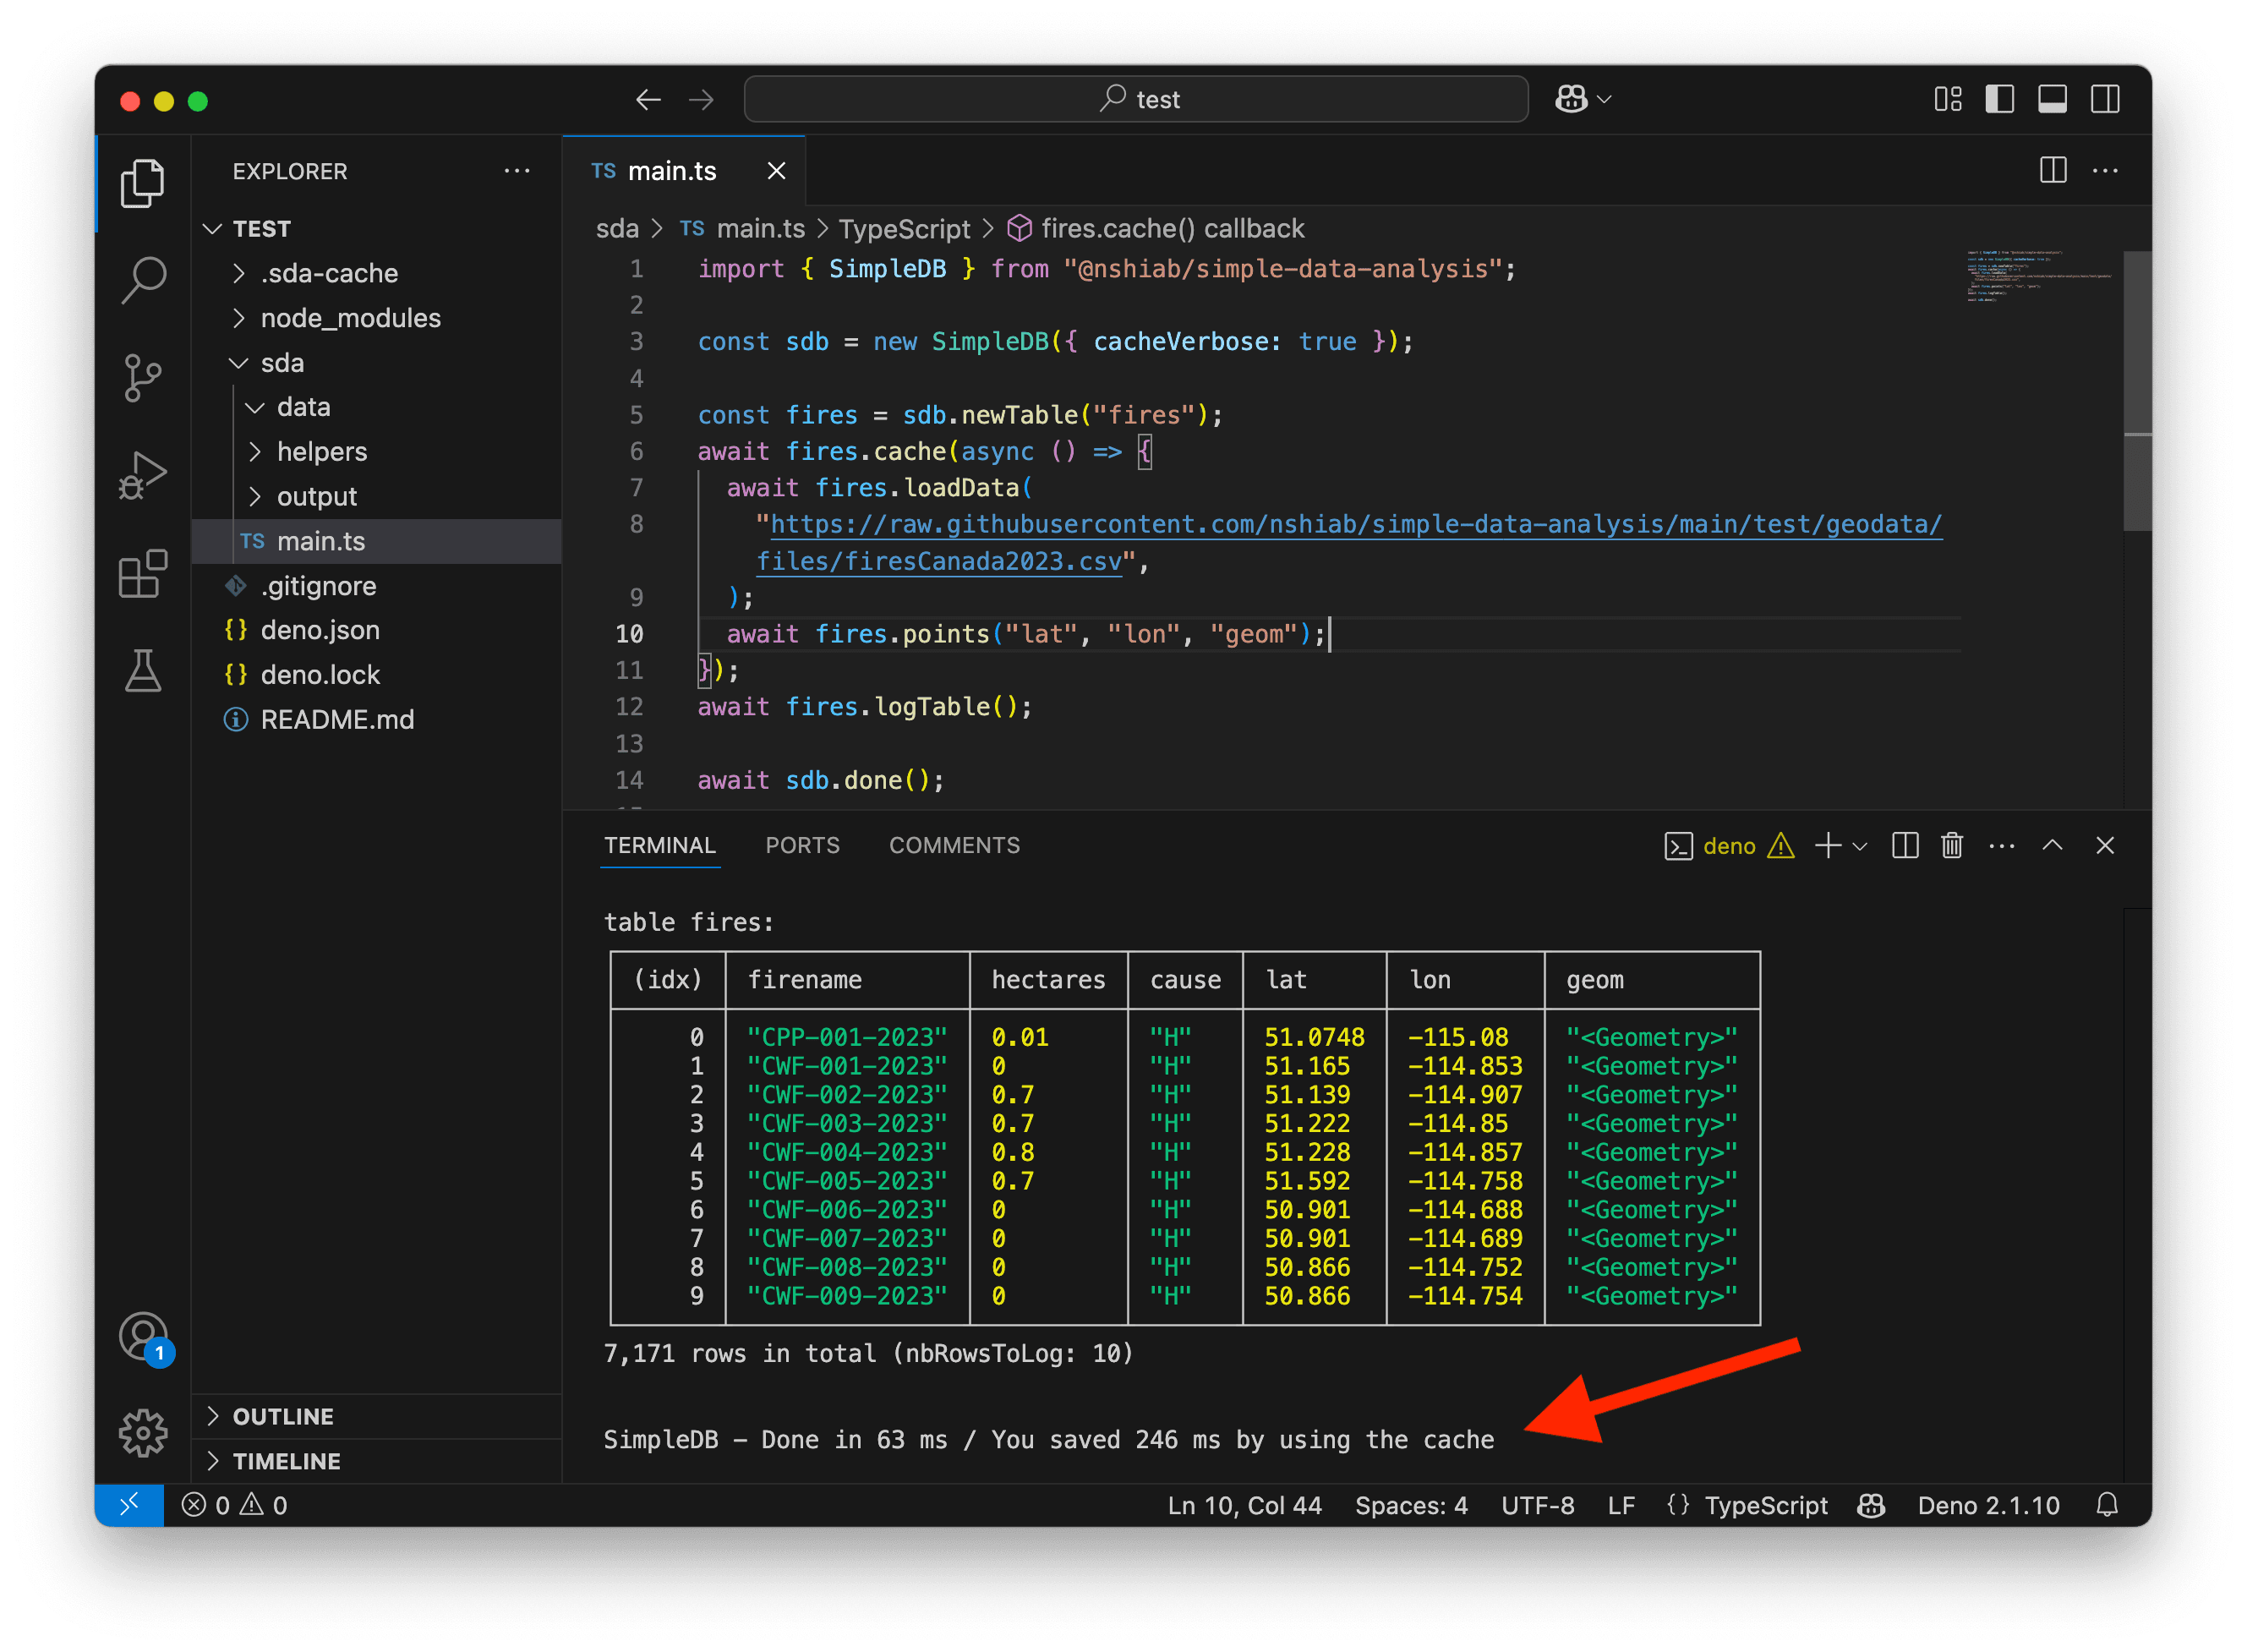
Task: Switch to the TERMINAL tab
Action: [660, 846]
